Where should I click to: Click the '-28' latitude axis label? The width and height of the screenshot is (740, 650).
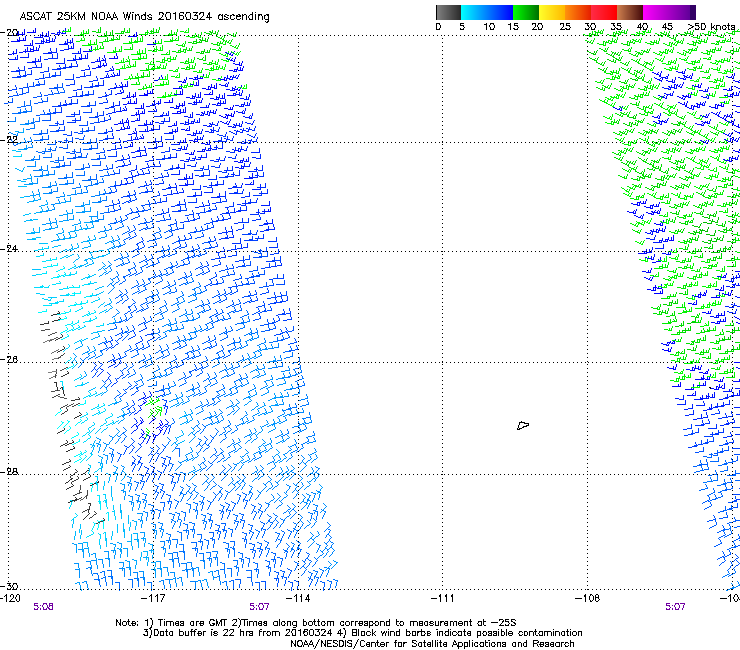point(10,472)
